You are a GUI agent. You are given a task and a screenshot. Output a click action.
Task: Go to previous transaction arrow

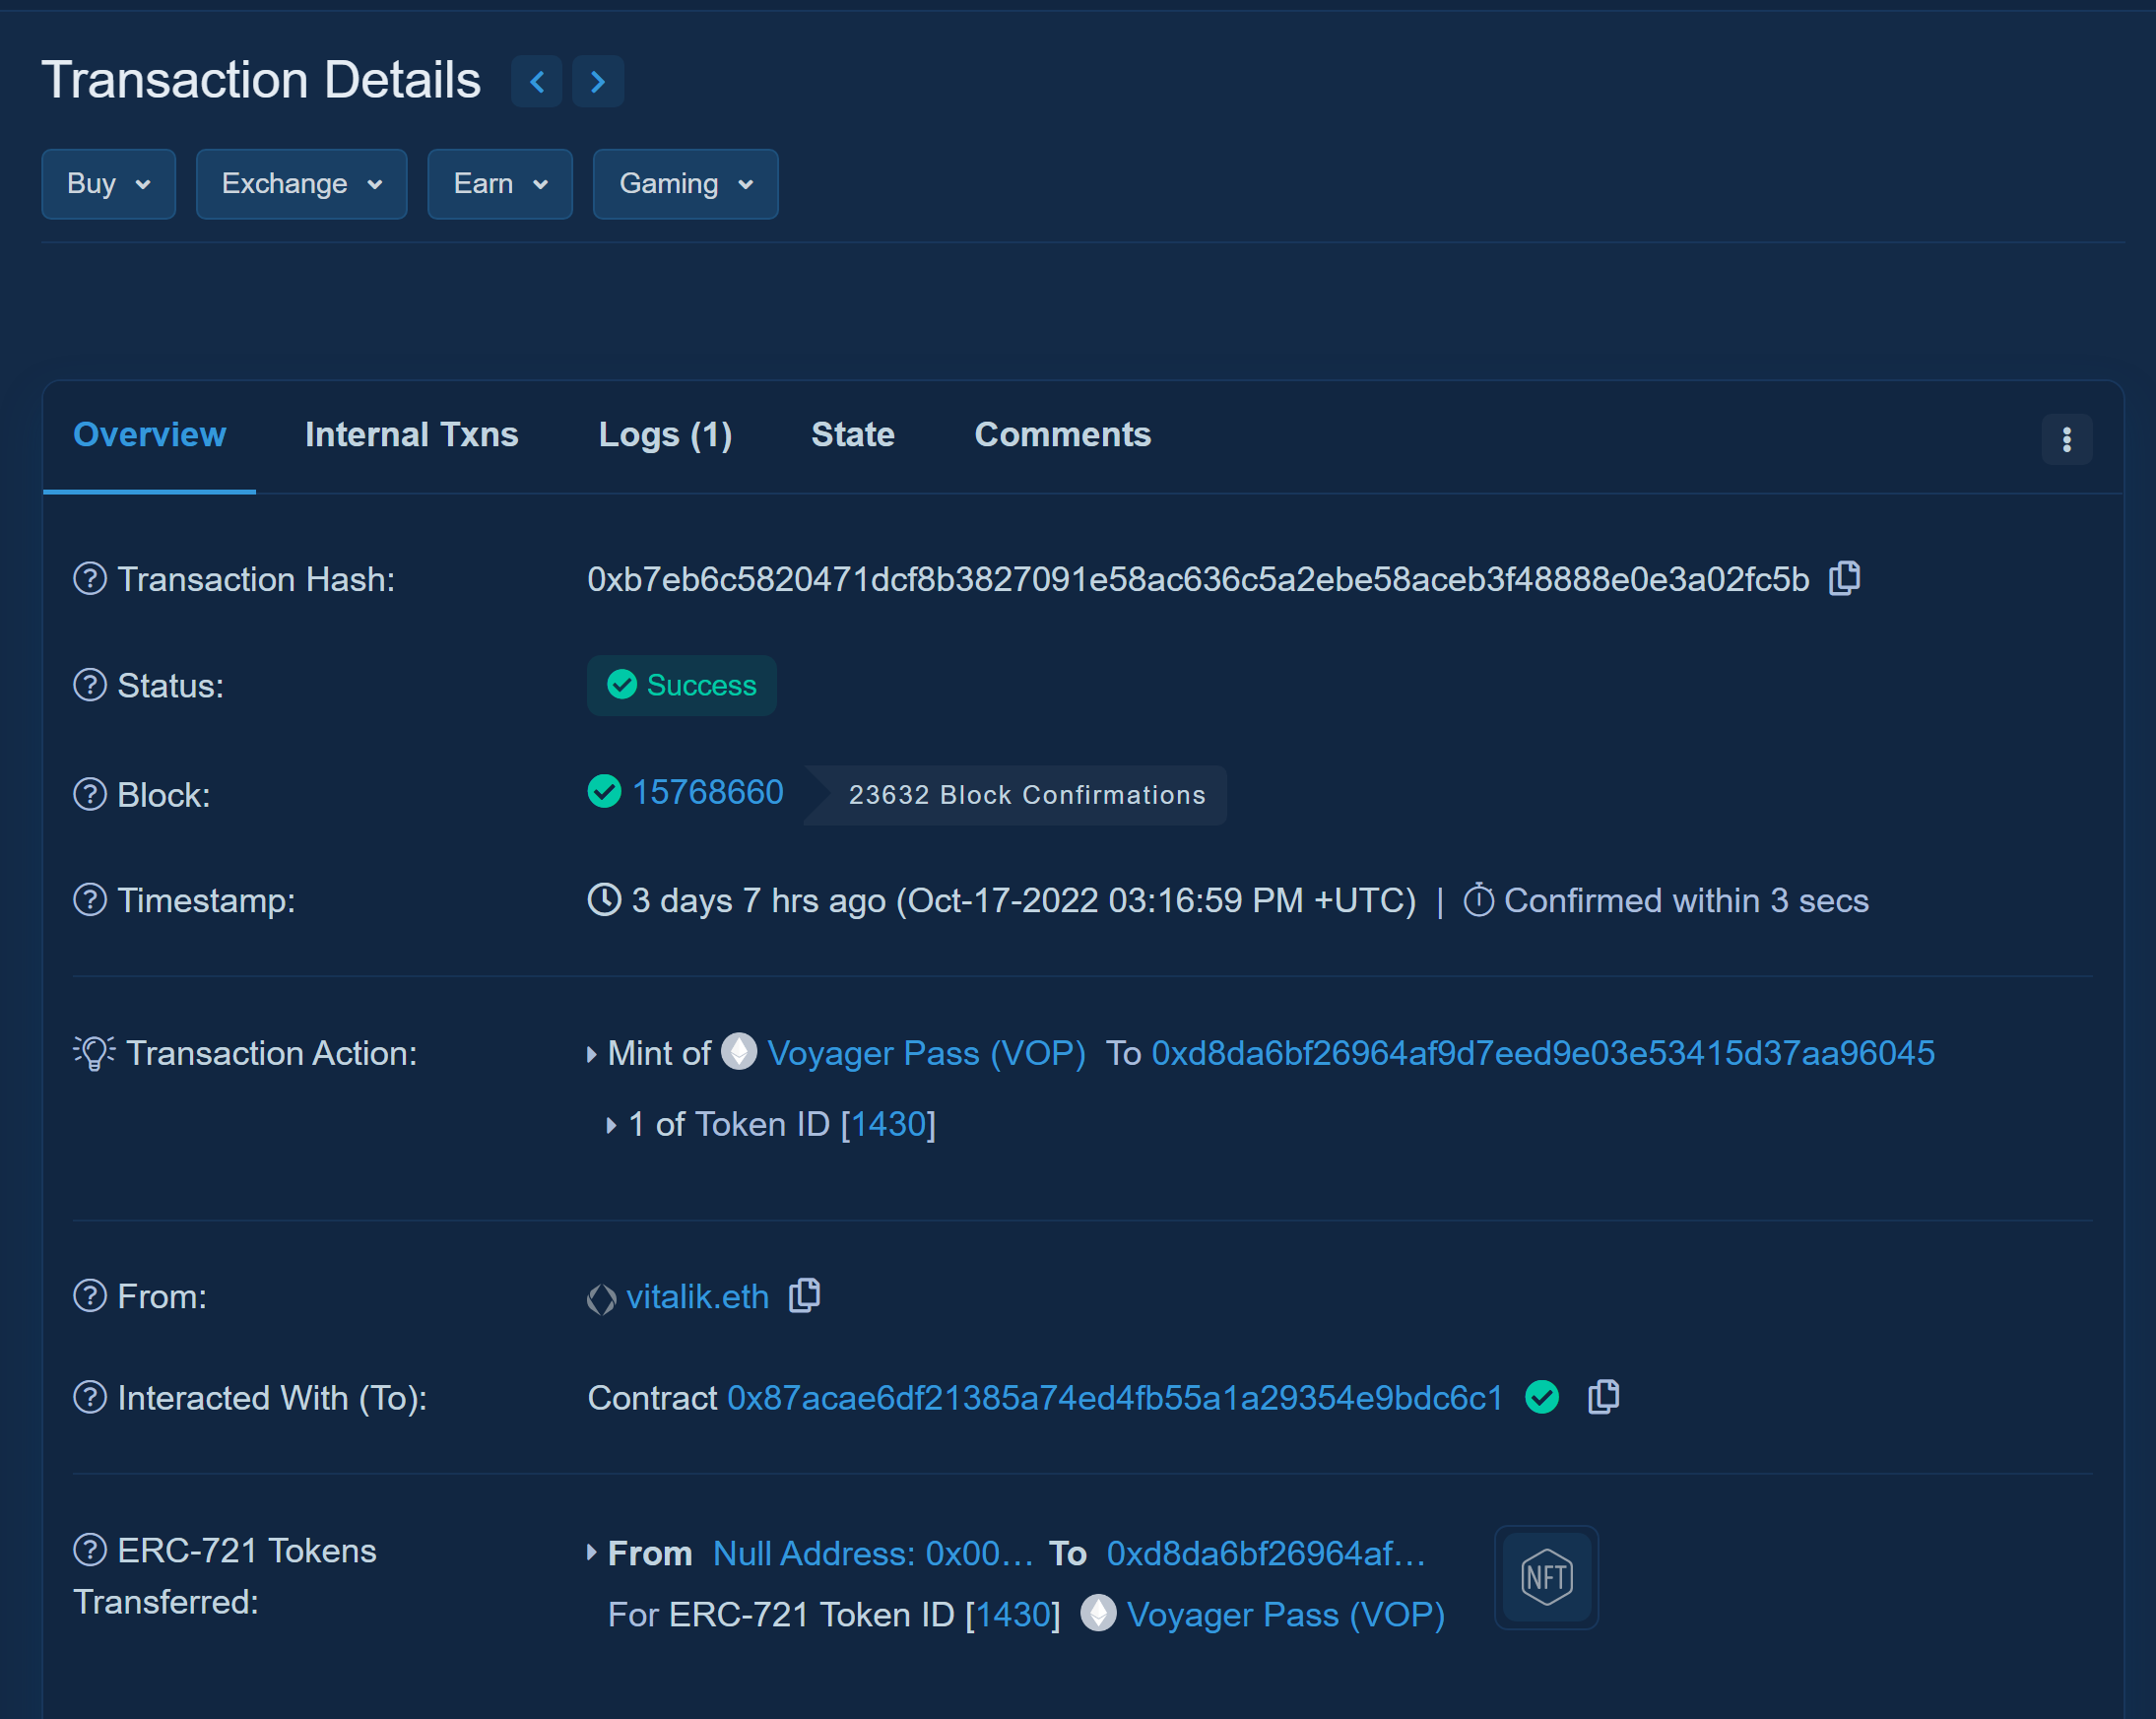(536, 81)
